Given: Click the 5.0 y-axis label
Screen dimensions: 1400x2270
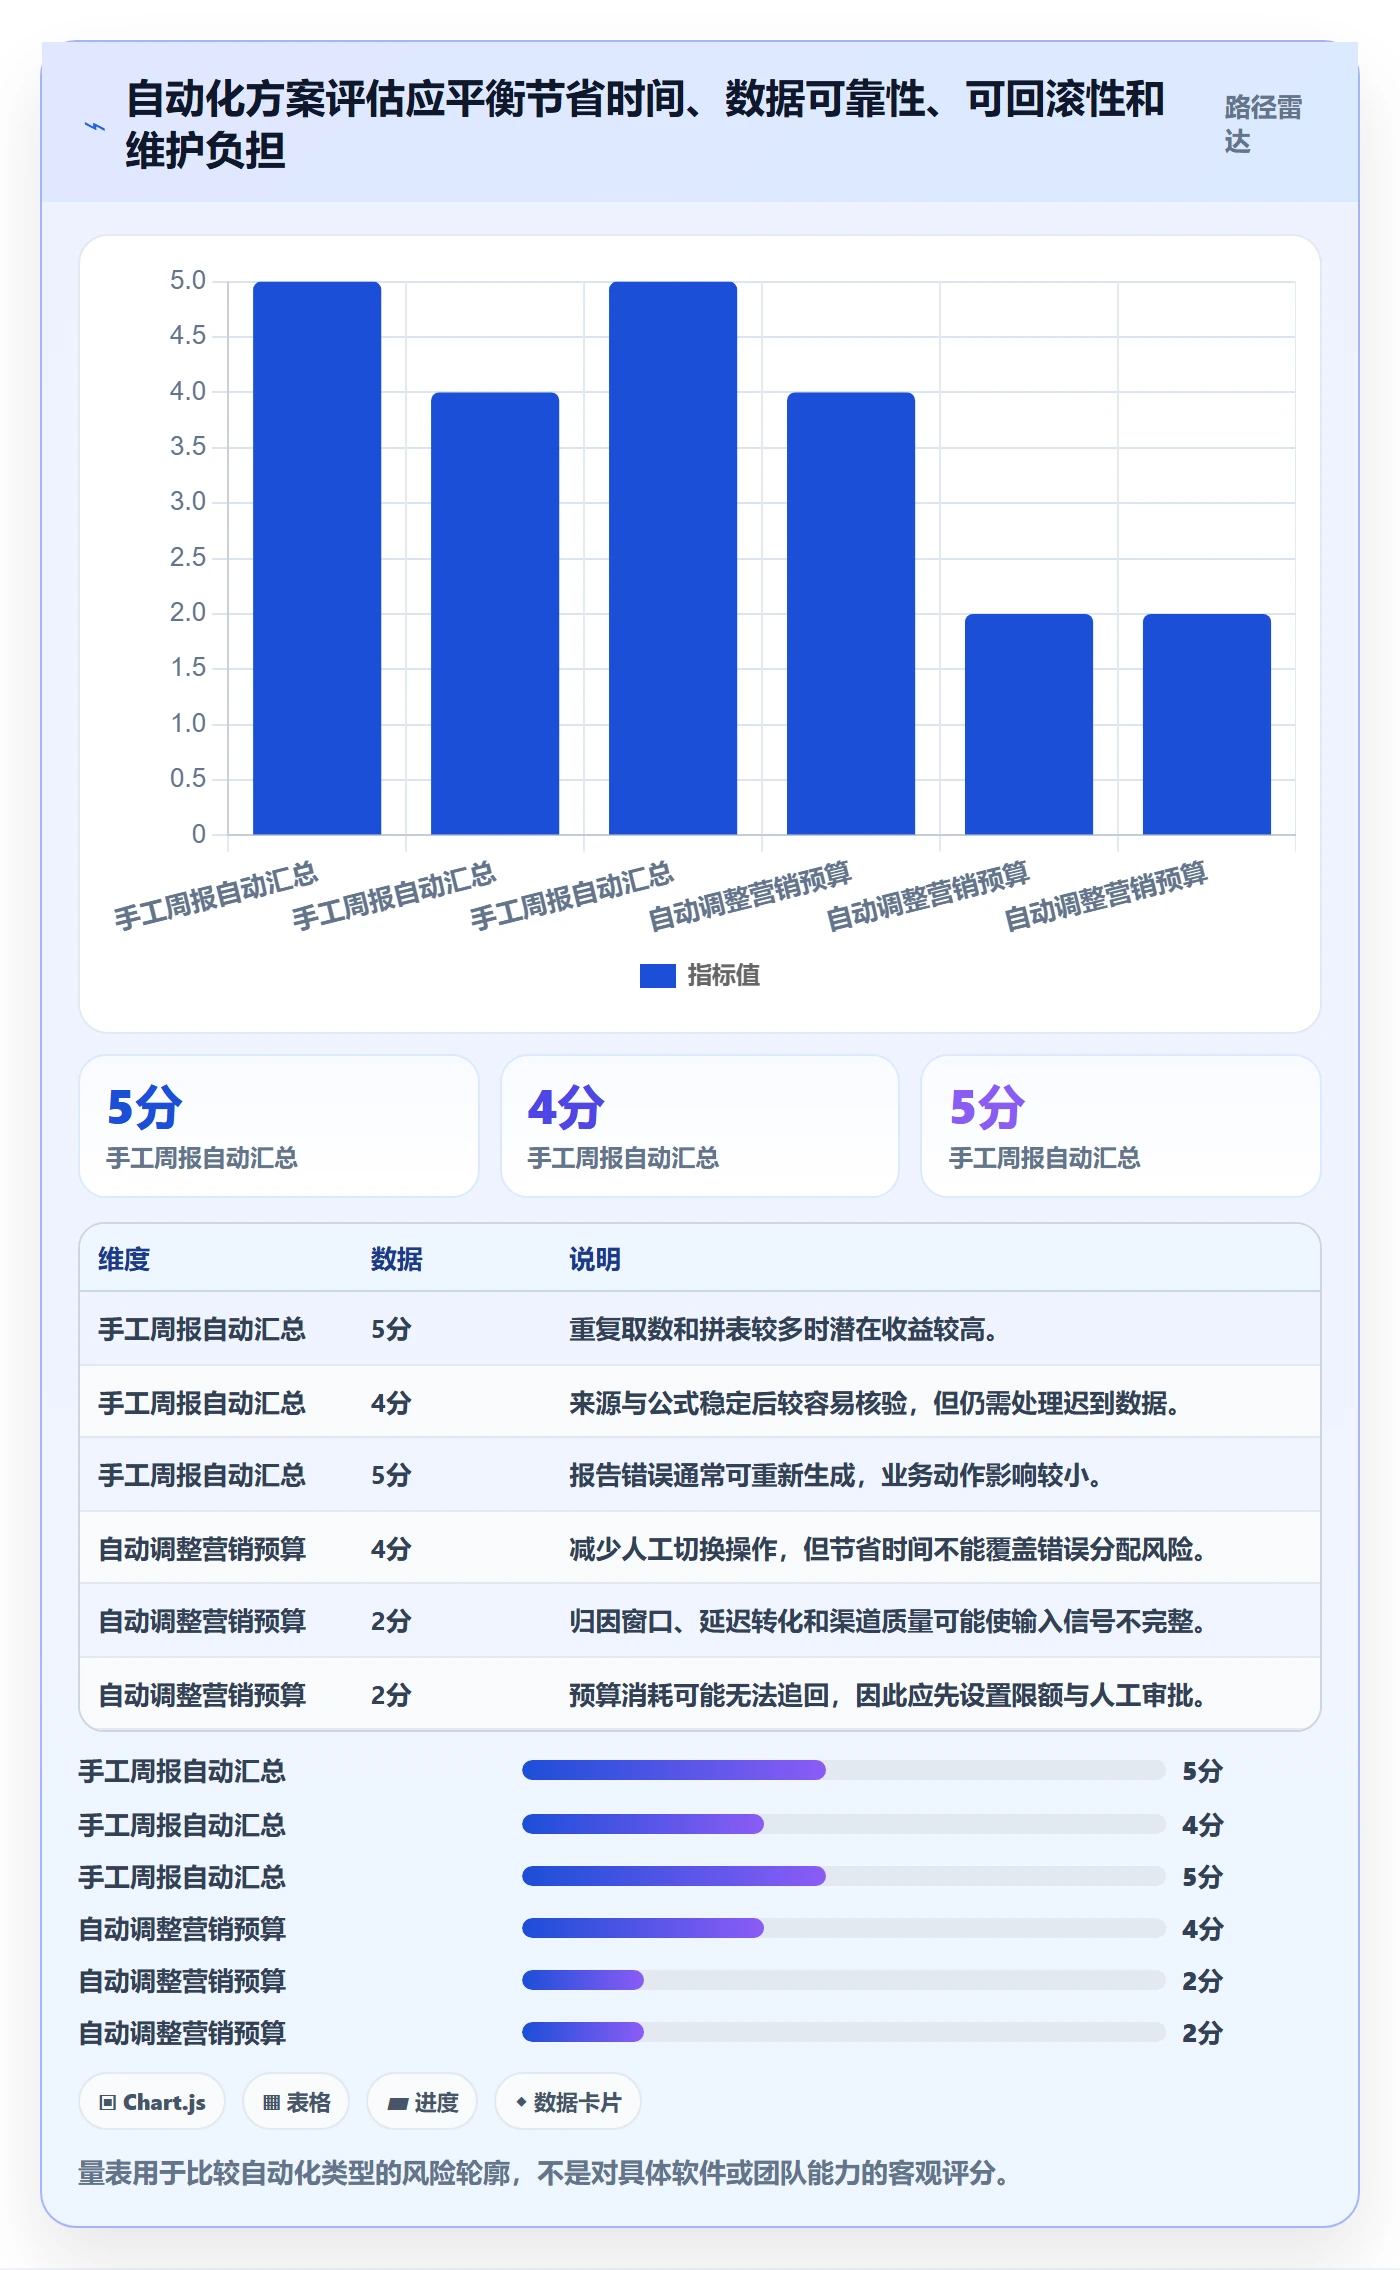Looking at the screenshot, I should pos(188,281).
